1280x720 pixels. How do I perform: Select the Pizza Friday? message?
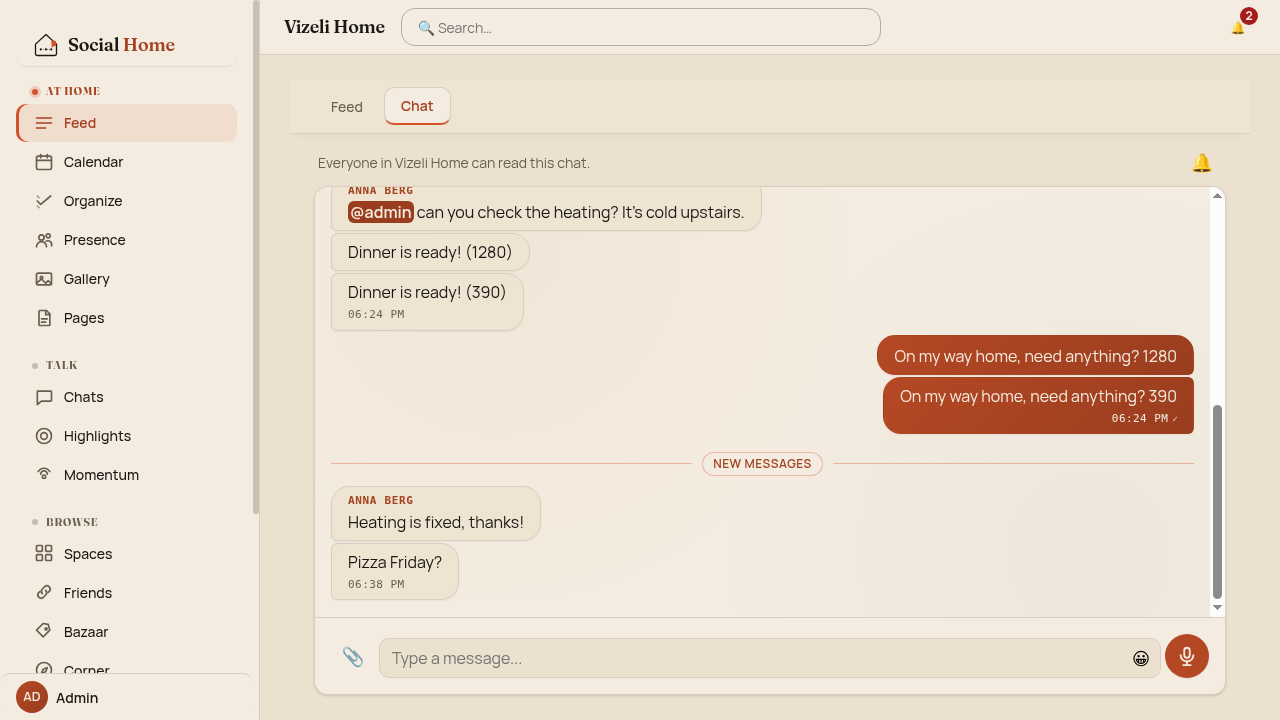tap(395, 571)
